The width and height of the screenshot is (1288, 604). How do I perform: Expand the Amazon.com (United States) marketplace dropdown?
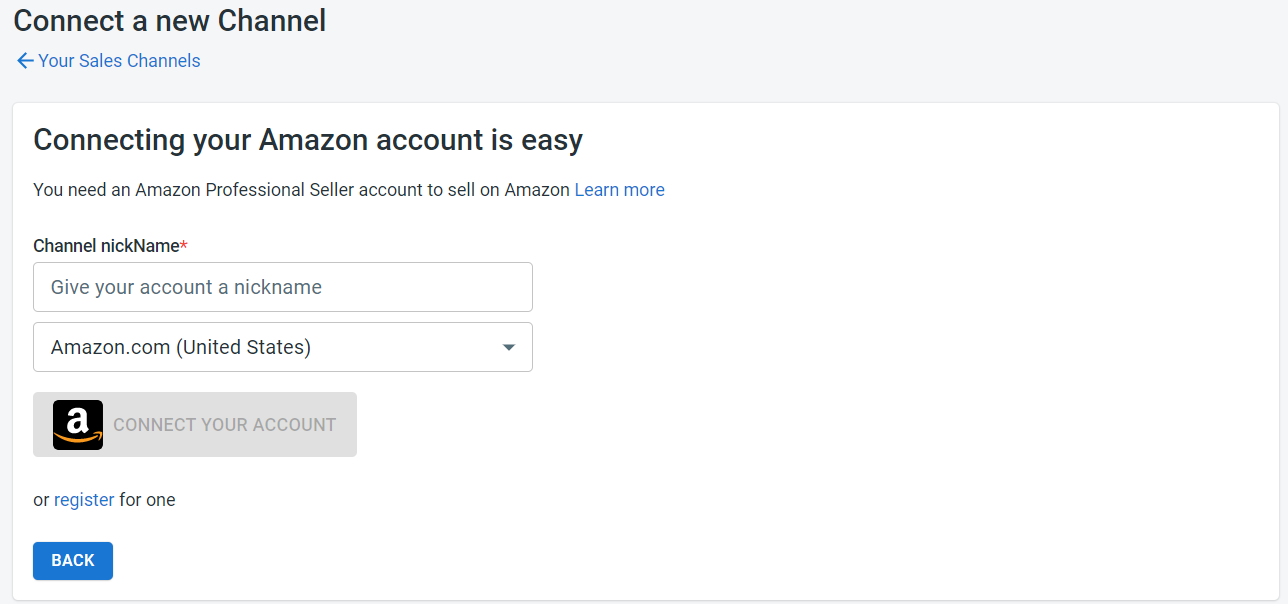click(x=283, y=347)
